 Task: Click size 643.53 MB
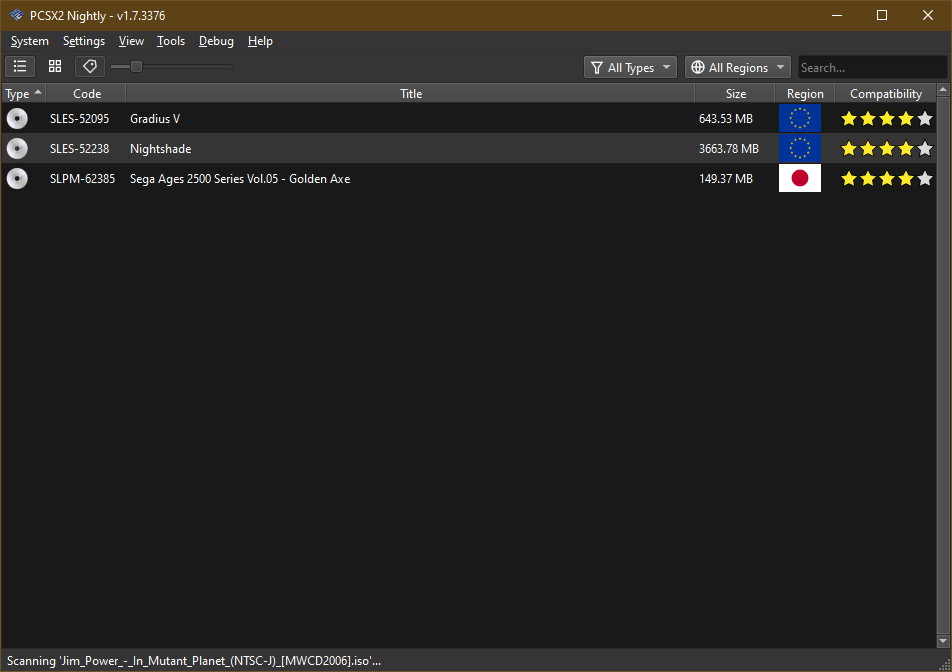point(726,118)
